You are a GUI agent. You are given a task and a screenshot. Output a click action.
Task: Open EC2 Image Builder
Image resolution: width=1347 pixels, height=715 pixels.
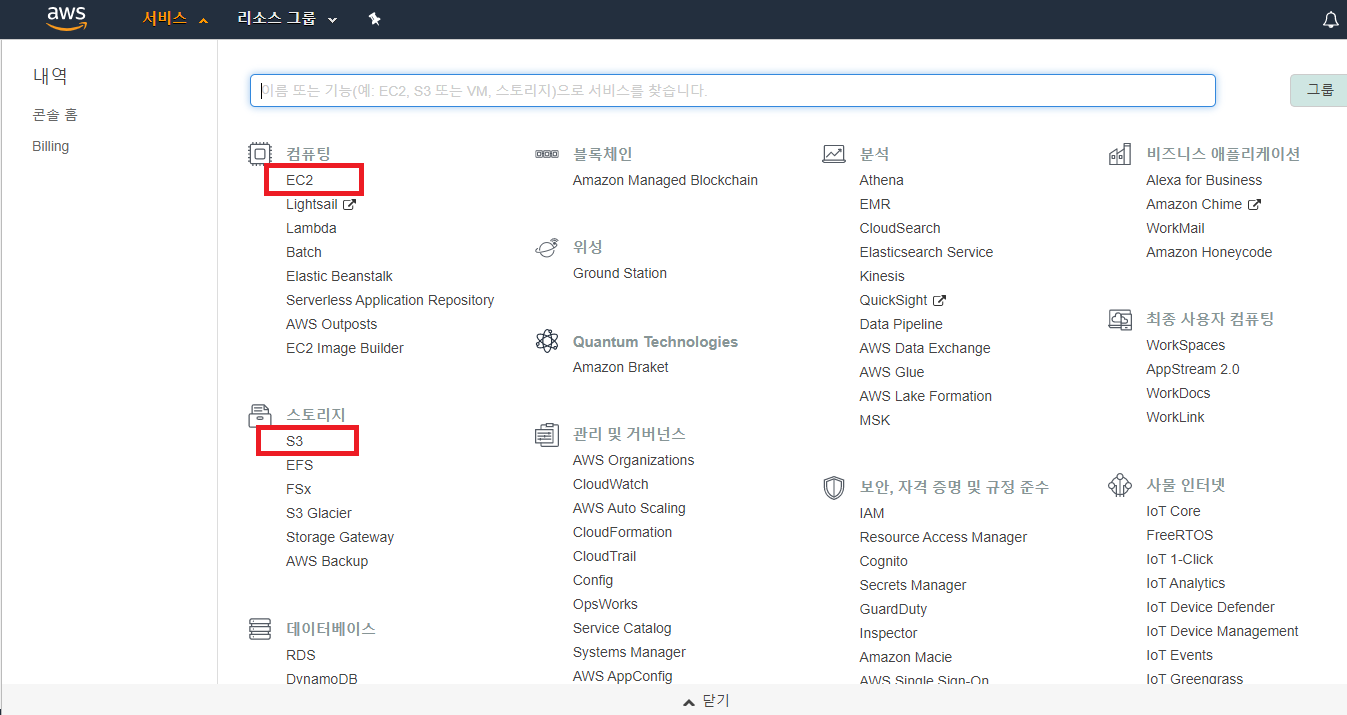[345, 348]
